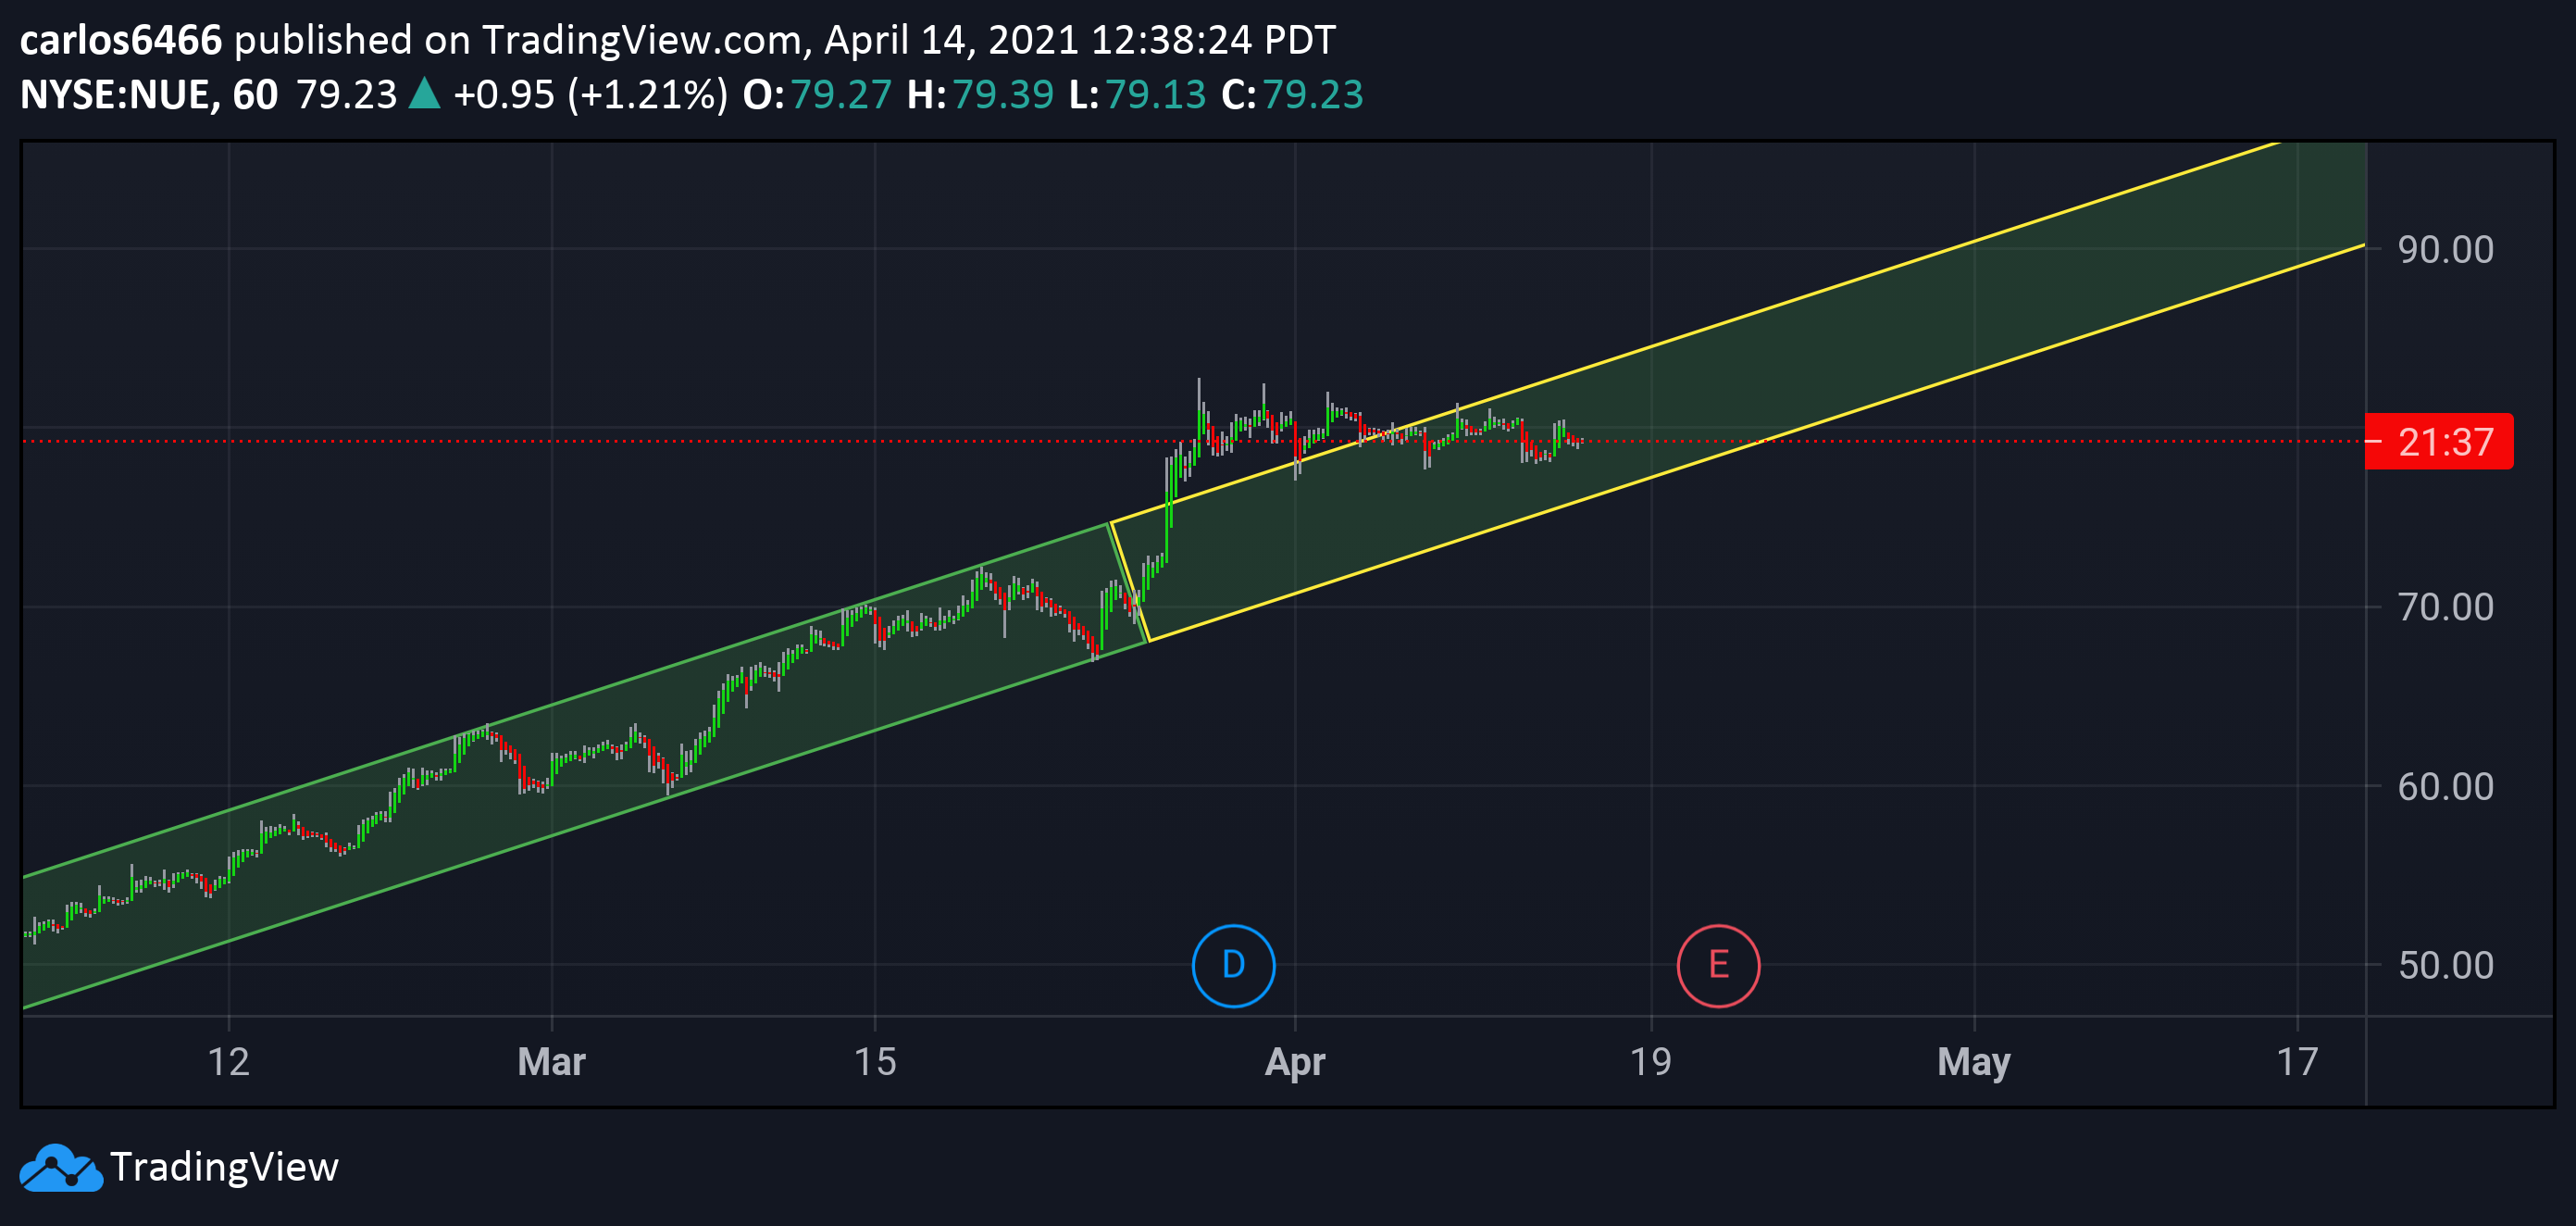The image size is (2576, 1226).
Task: Click the last price 79.23 in header
Action: click(347, 95)
